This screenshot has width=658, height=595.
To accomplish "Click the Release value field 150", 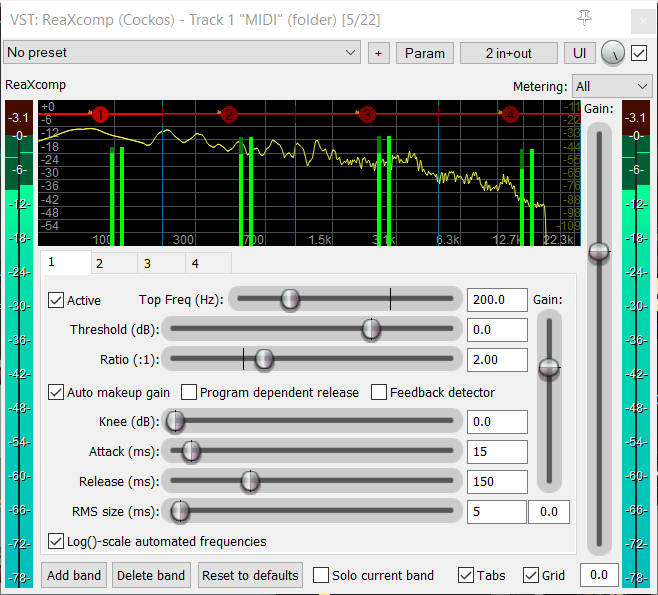I will point(497,482).
